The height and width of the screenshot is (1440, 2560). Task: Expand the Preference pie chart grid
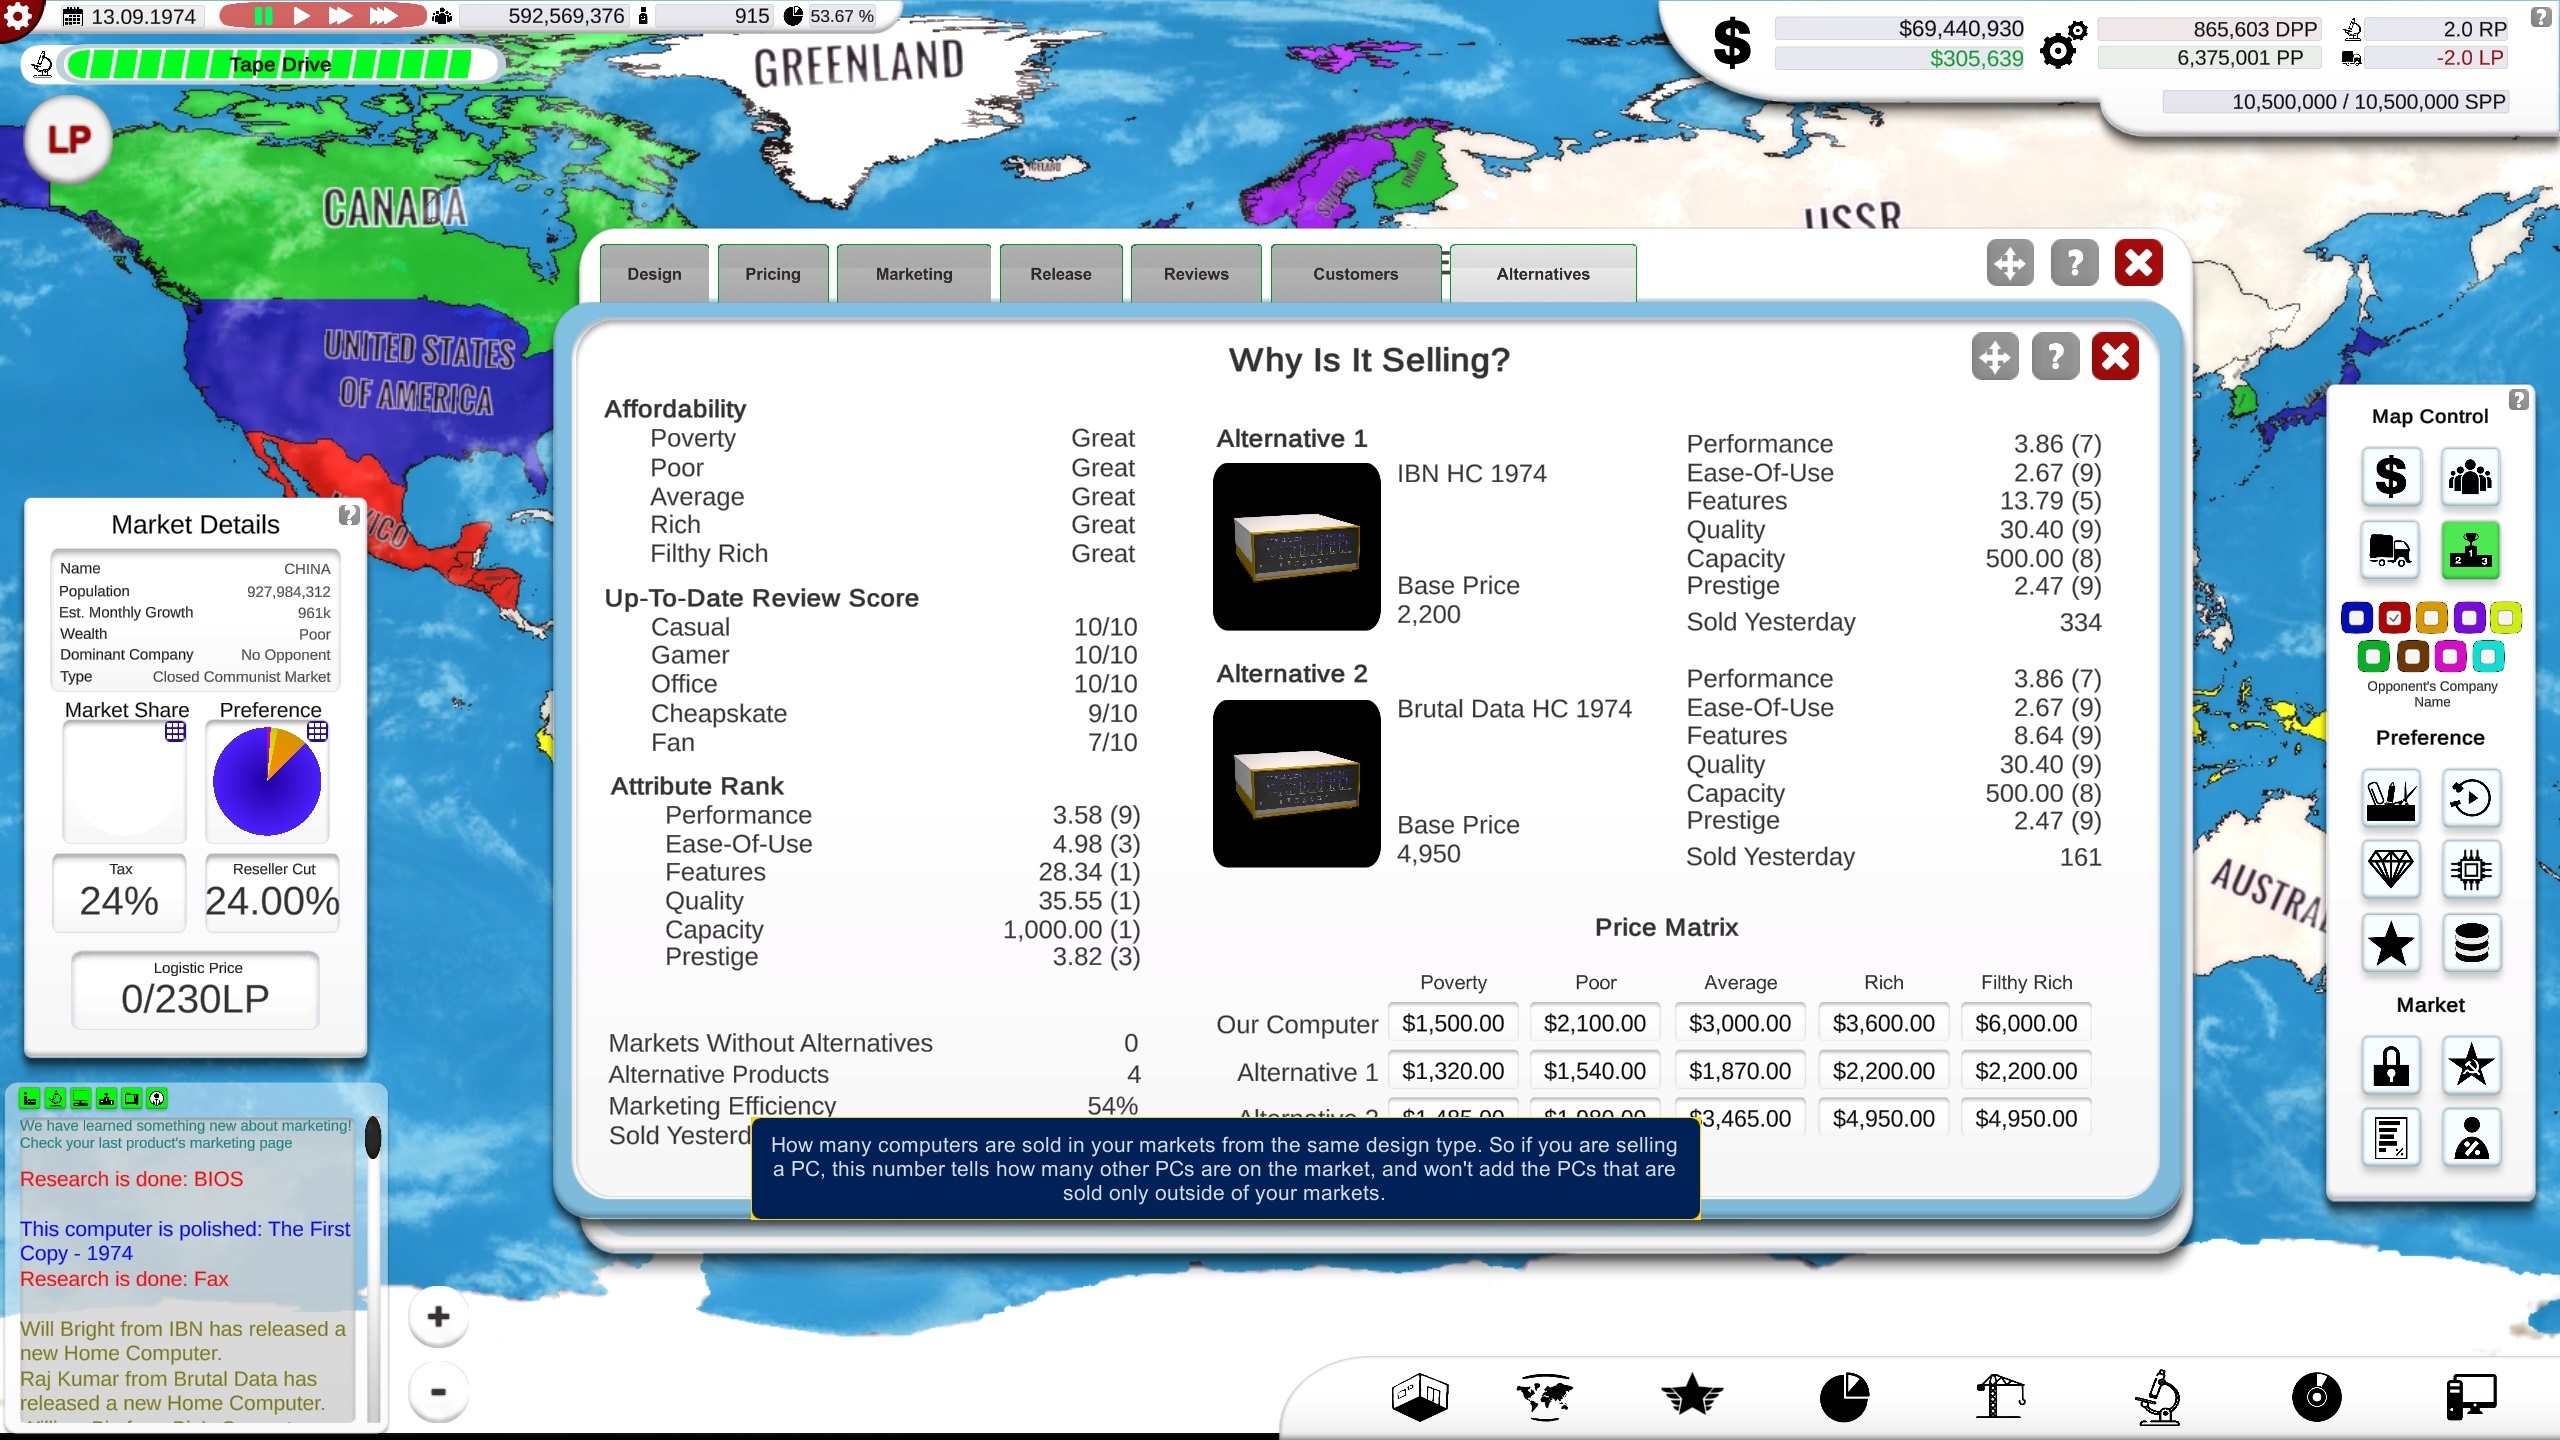318,732
